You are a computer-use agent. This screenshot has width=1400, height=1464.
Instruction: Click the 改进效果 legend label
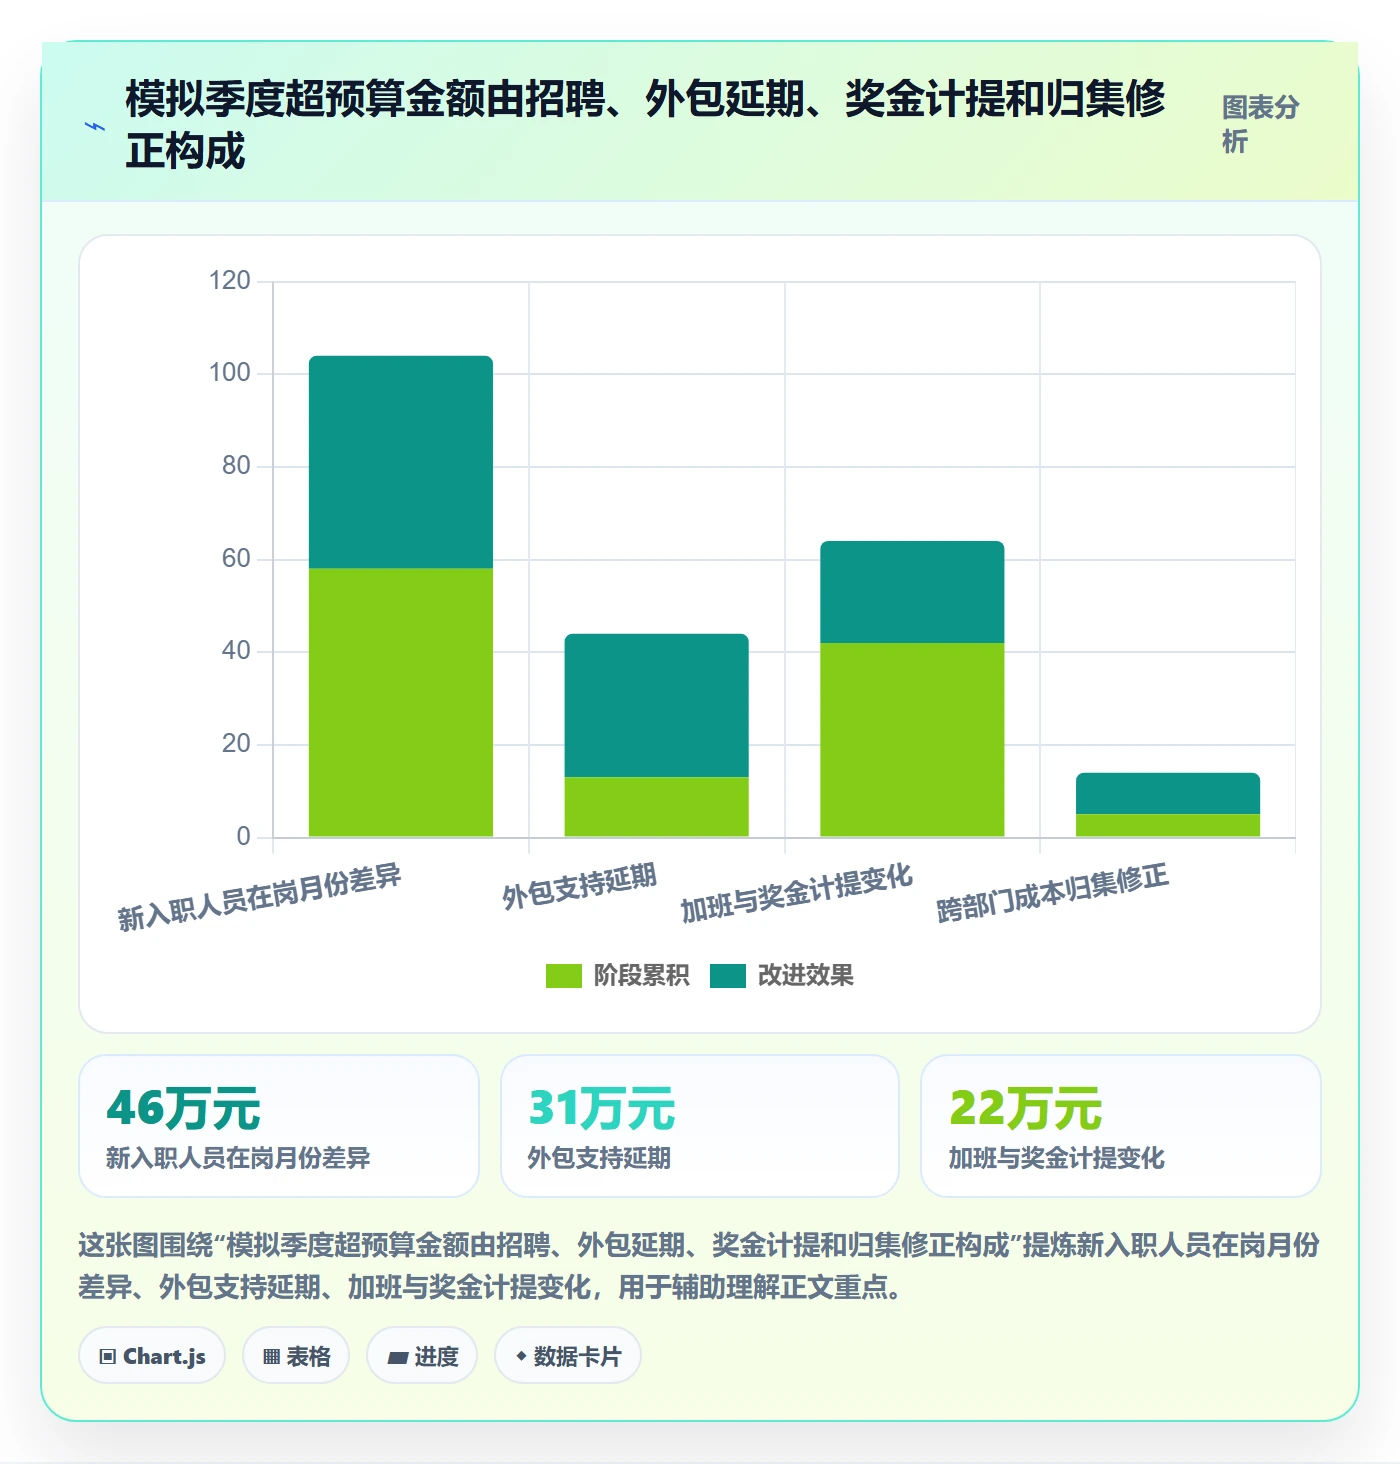point(806,976)
